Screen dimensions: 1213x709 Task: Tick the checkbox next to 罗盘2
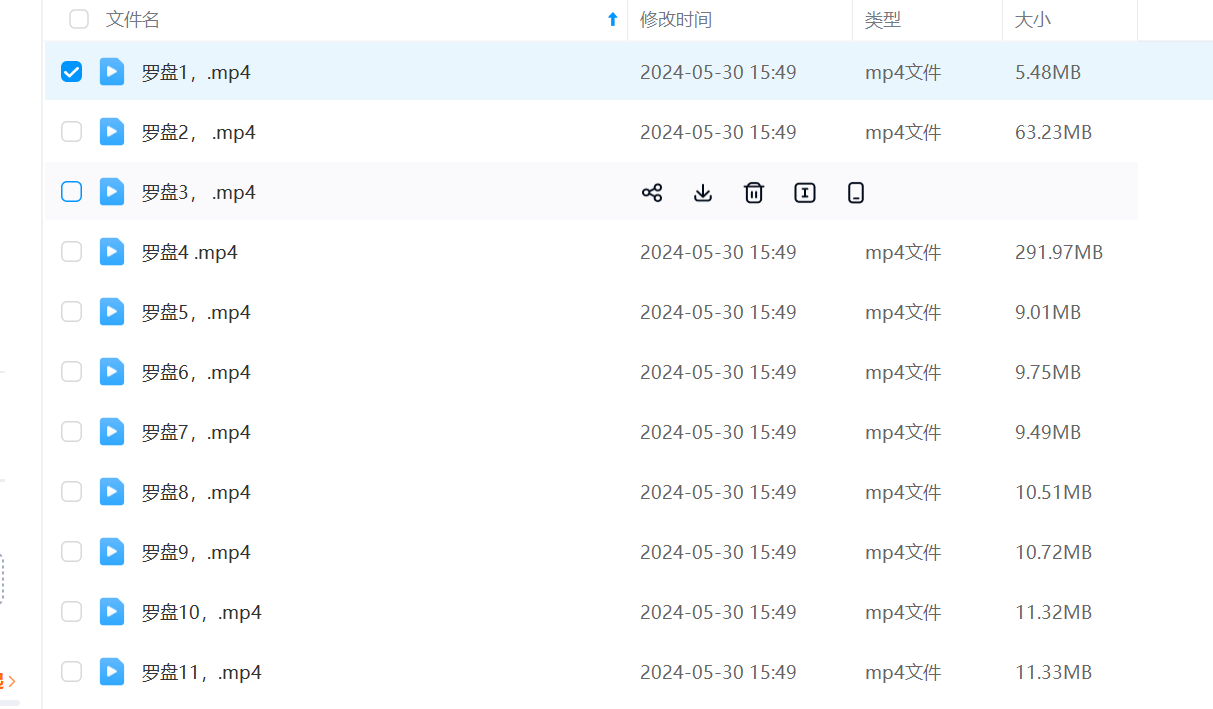[71, 132]
